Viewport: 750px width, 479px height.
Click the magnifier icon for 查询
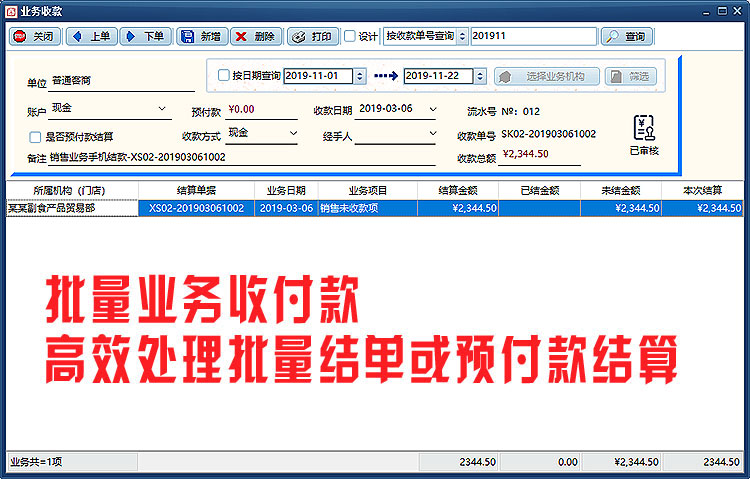613,36
